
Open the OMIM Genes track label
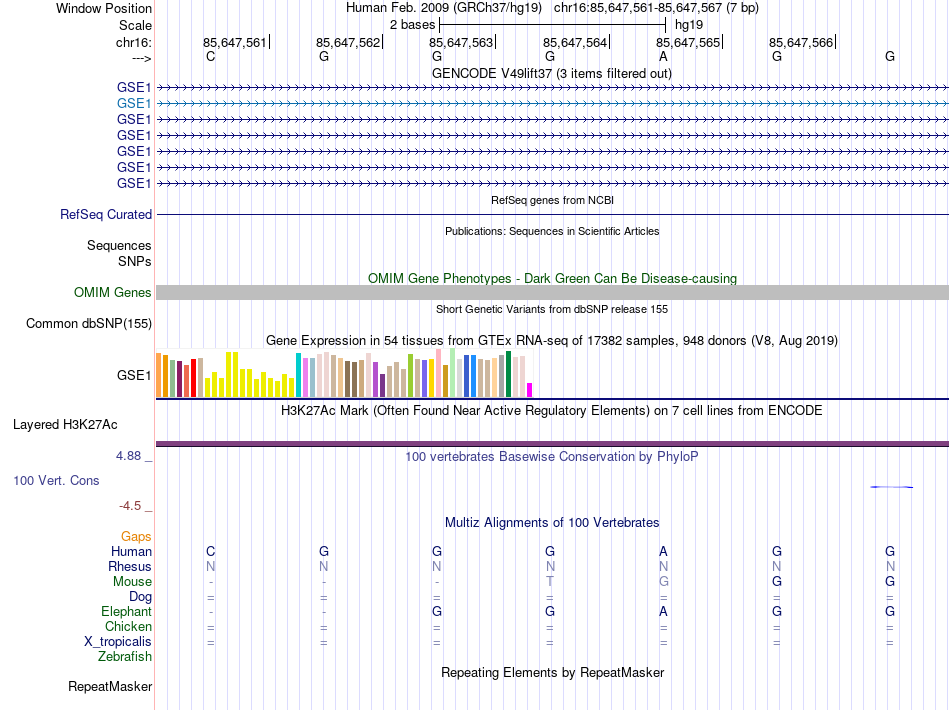click(113, 293)
